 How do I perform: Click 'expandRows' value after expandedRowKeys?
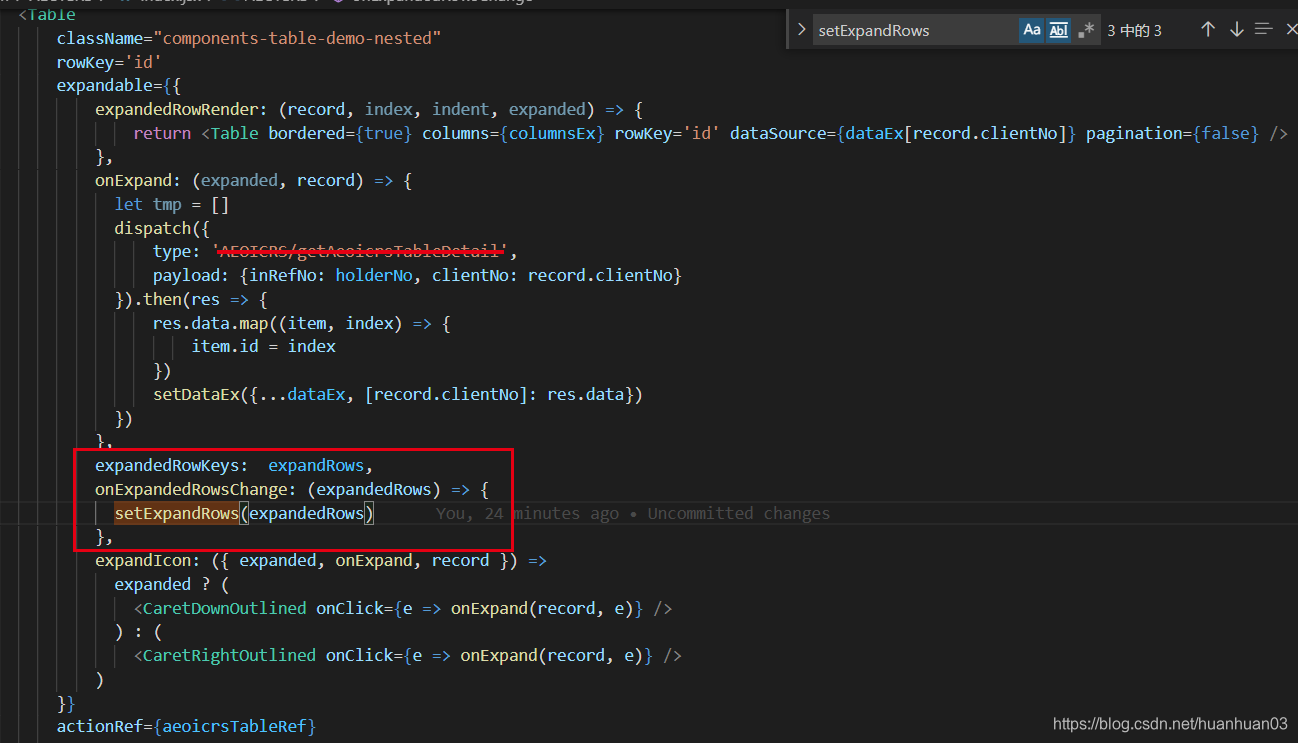coord(316,466)
